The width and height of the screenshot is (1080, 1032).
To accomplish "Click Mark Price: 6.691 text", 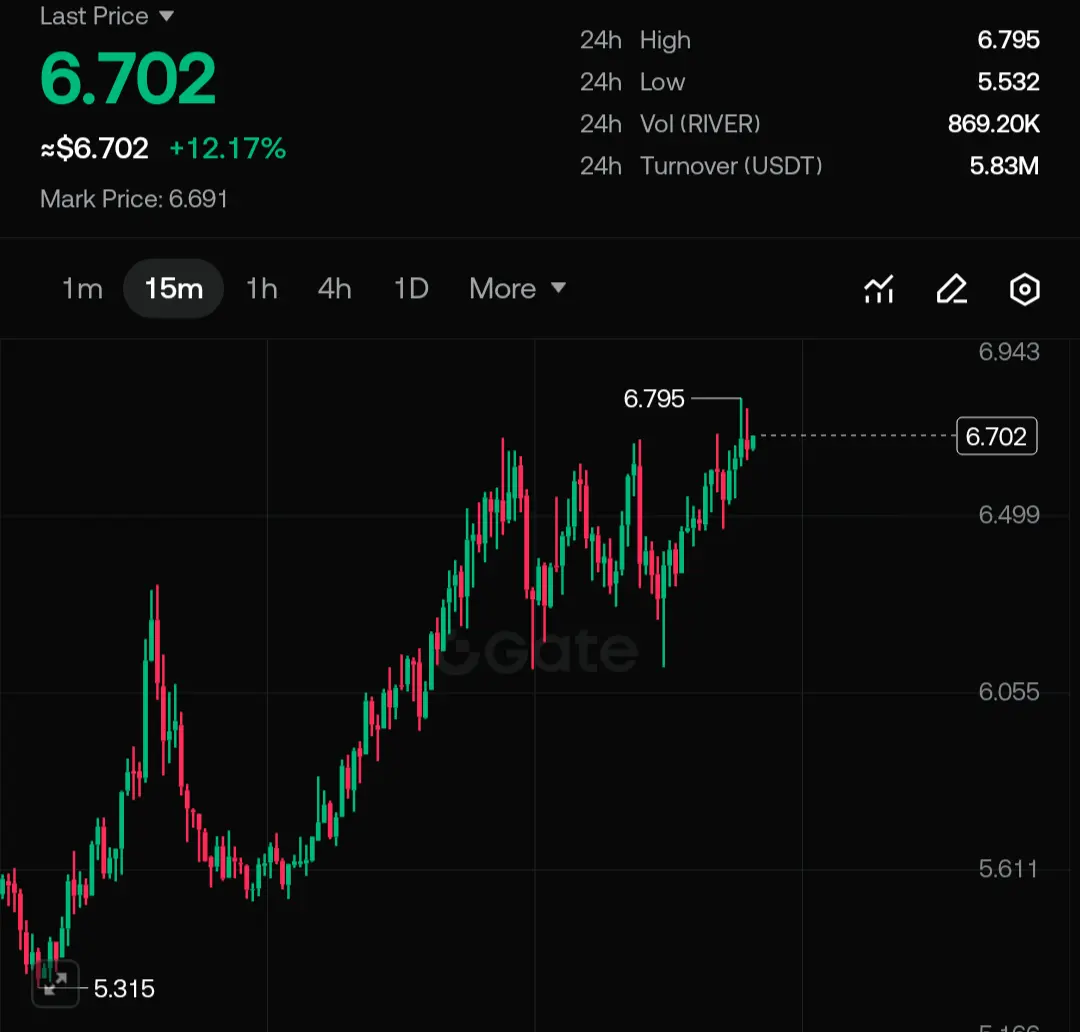I will pyautogui.click(x=134, y=199).
